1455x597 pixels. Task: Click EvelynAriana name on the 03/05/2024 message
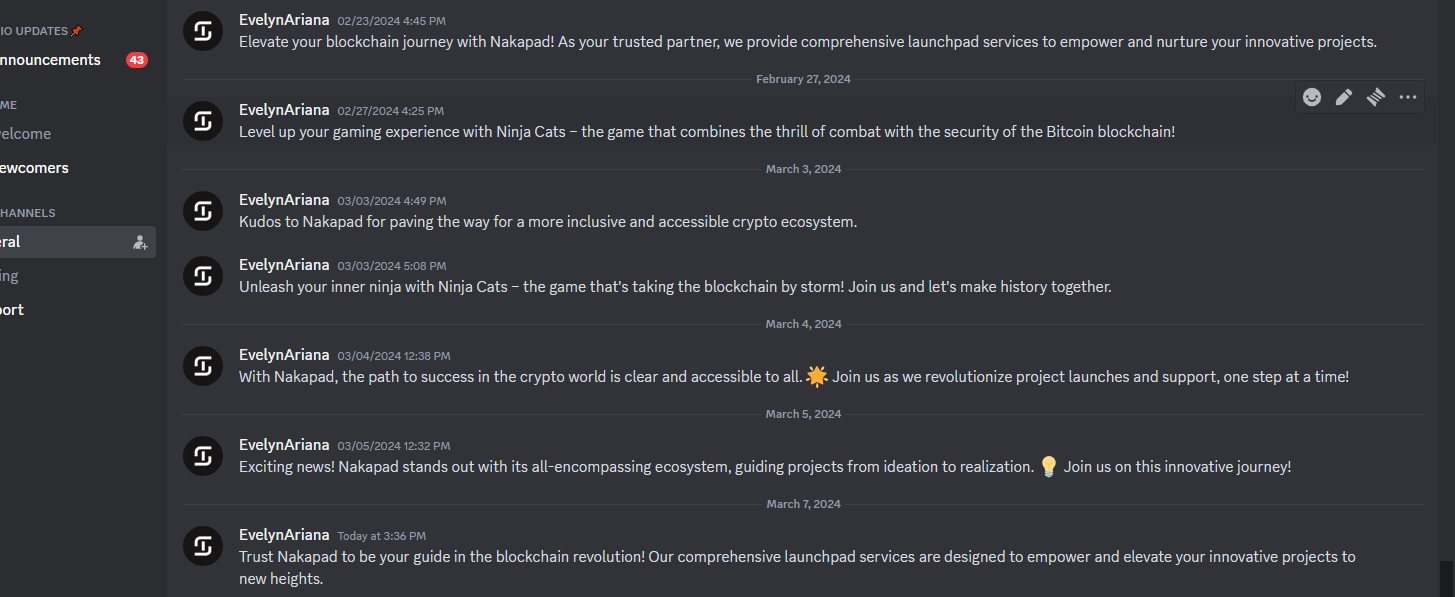pos(284,445)
